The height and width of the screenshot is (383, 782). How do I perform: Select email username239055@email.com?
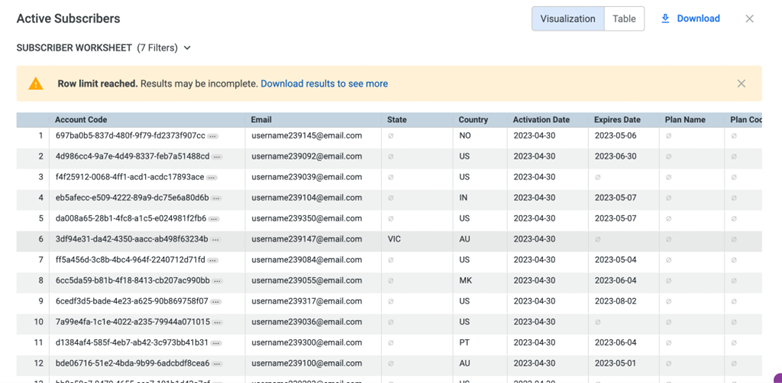[307, 280]
